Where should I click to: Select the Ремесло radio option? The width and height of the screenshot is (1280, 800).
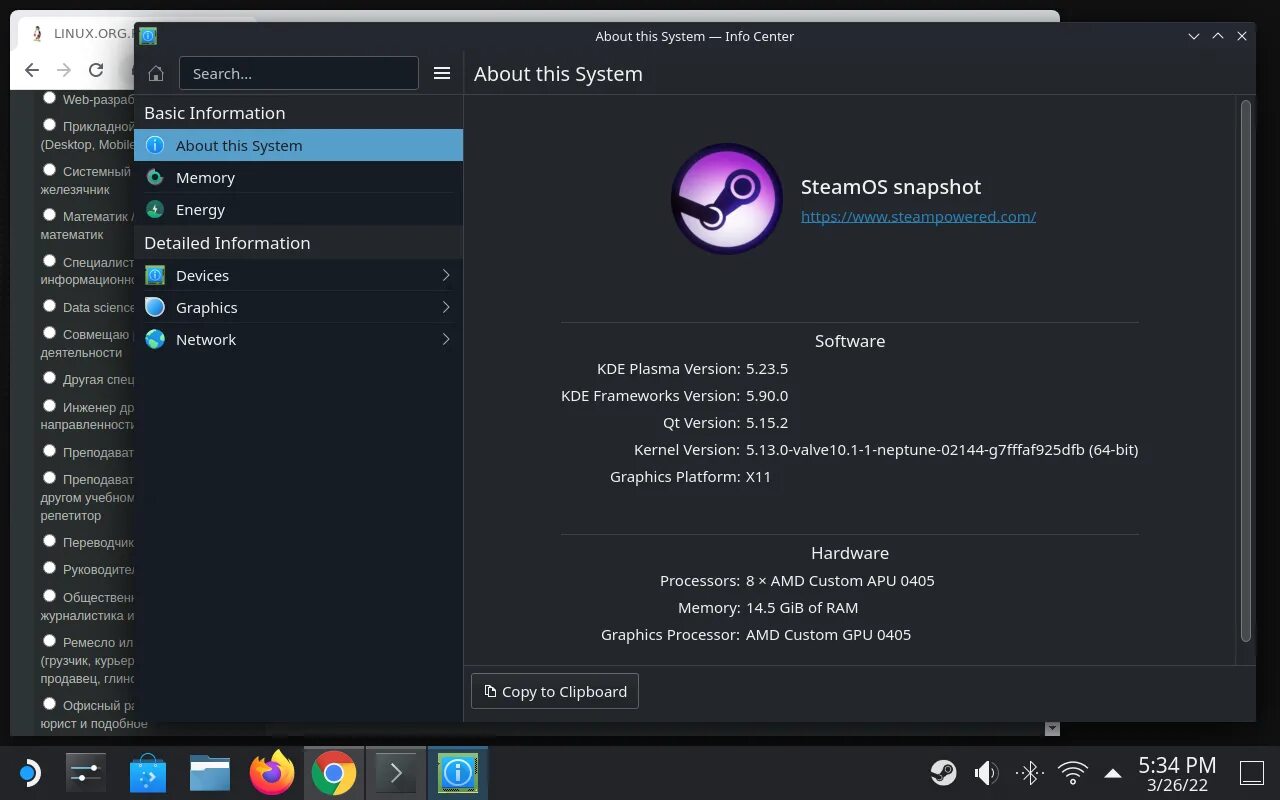click(x=49, y=641)
